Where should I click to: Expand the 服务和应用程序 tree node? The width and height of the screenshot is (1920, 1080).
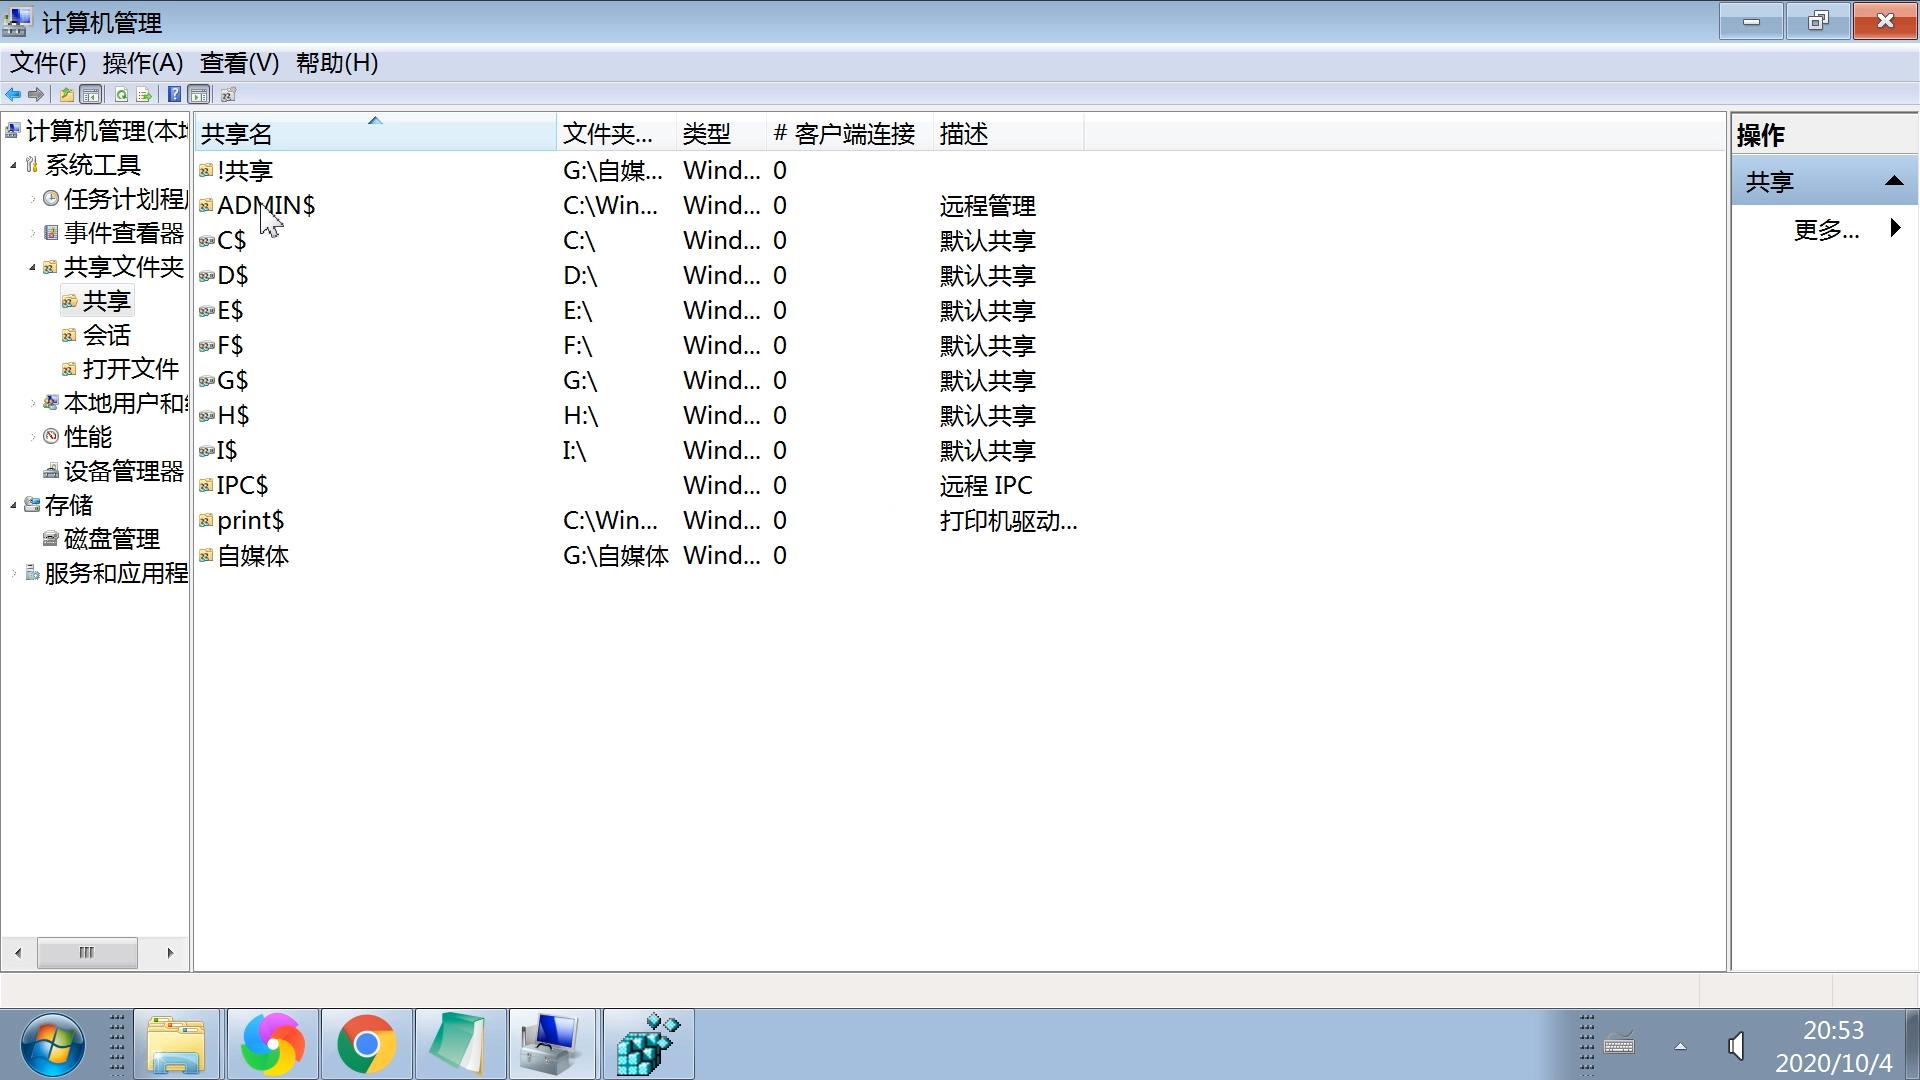pyautogui.click(x=12, y=573)
